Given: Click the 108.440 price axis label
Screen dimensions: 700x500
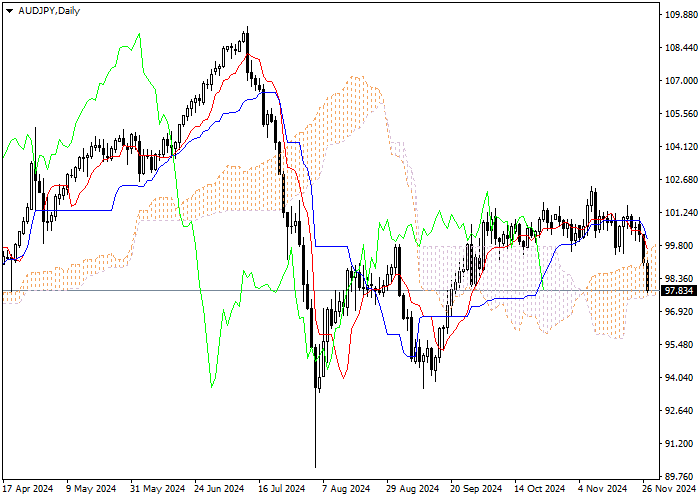Looking at the screenshot, I should (x=681, y=48).
